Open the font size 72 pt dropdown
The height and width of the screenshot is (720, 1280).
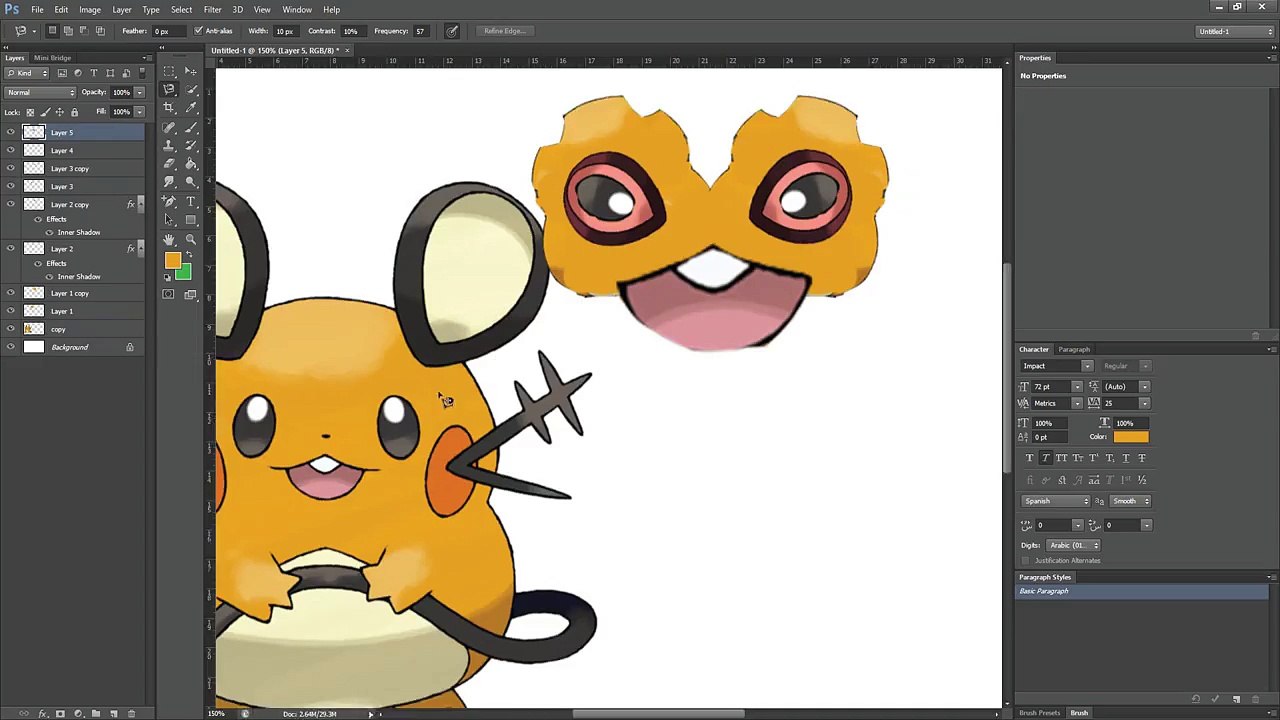tap(1076, 387)
